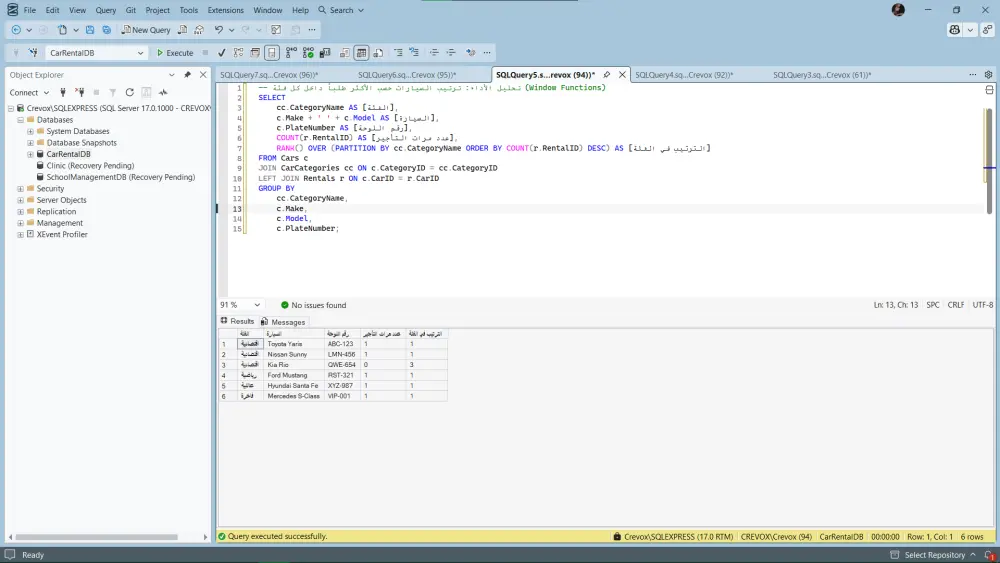Switch to the SQLQuery4 tab

click(x=684, y=75)
